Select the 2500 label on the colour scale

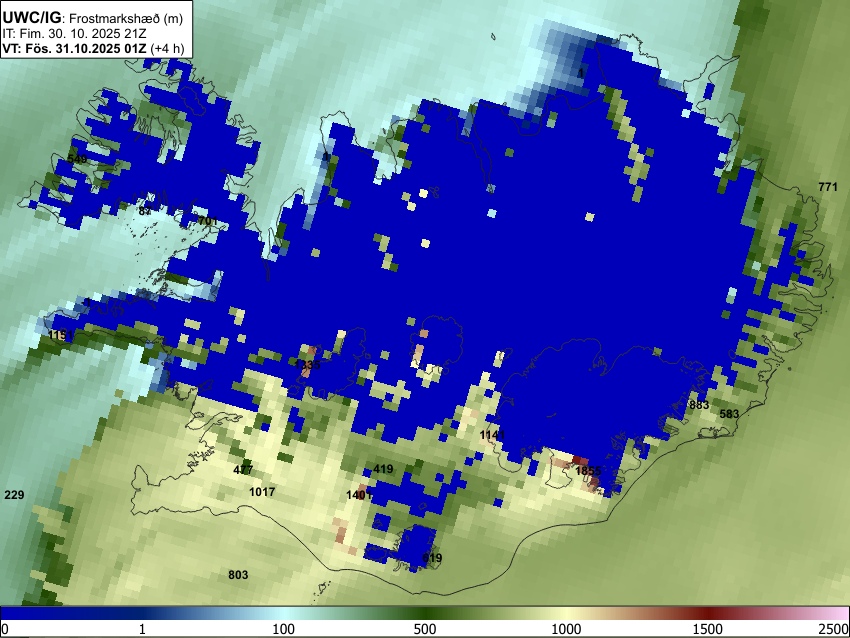[x=835, y=629]
